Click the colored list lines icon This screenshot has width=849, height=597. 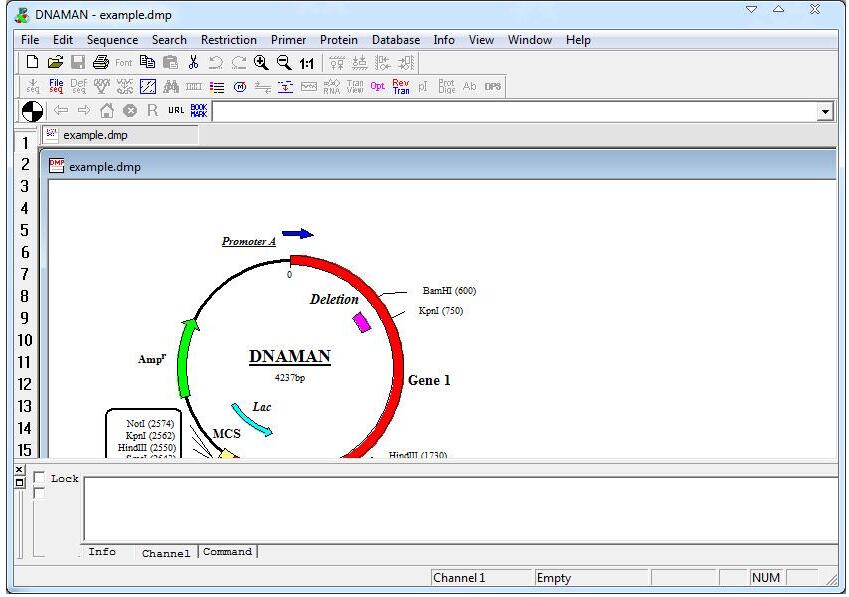[217, 87]
